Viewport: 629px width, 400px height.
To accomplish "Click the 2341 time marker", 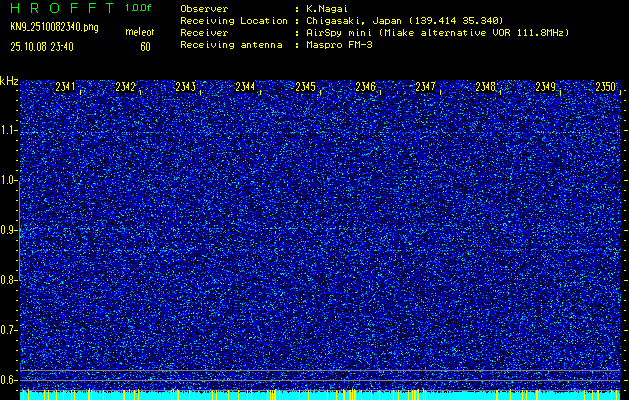I will tap(66, 87).
